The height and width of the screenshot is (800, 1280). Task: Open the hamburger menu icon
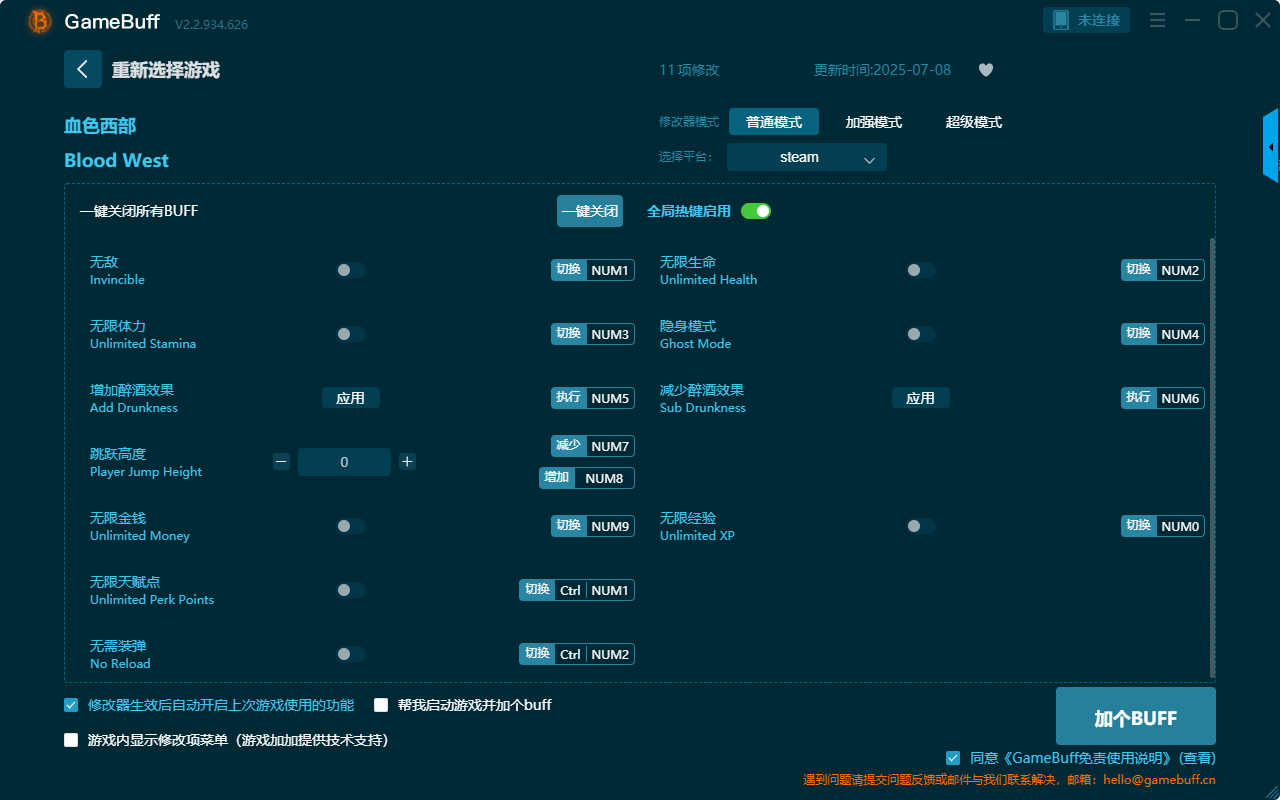[x=1157, y=19]
